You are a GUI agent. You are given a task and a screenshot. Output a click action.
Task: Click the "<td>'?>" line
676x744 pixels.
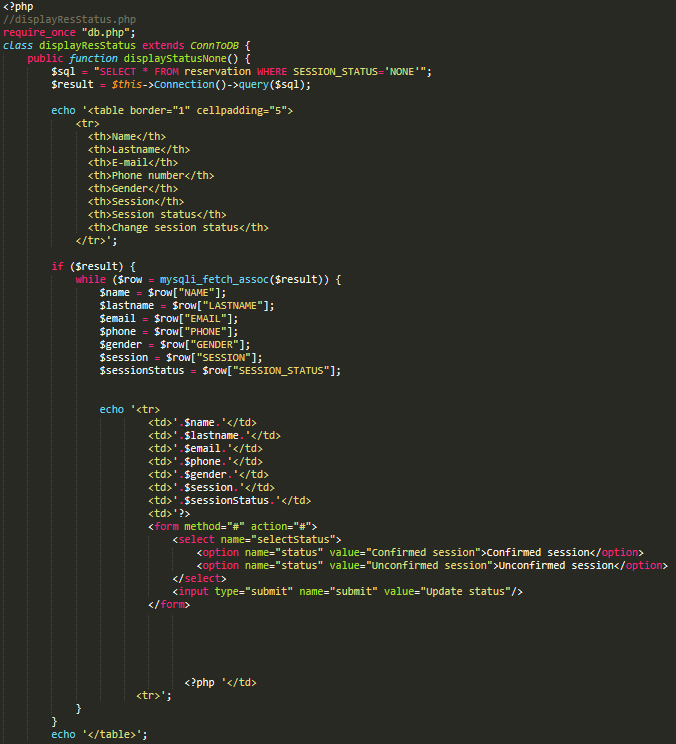169,514
